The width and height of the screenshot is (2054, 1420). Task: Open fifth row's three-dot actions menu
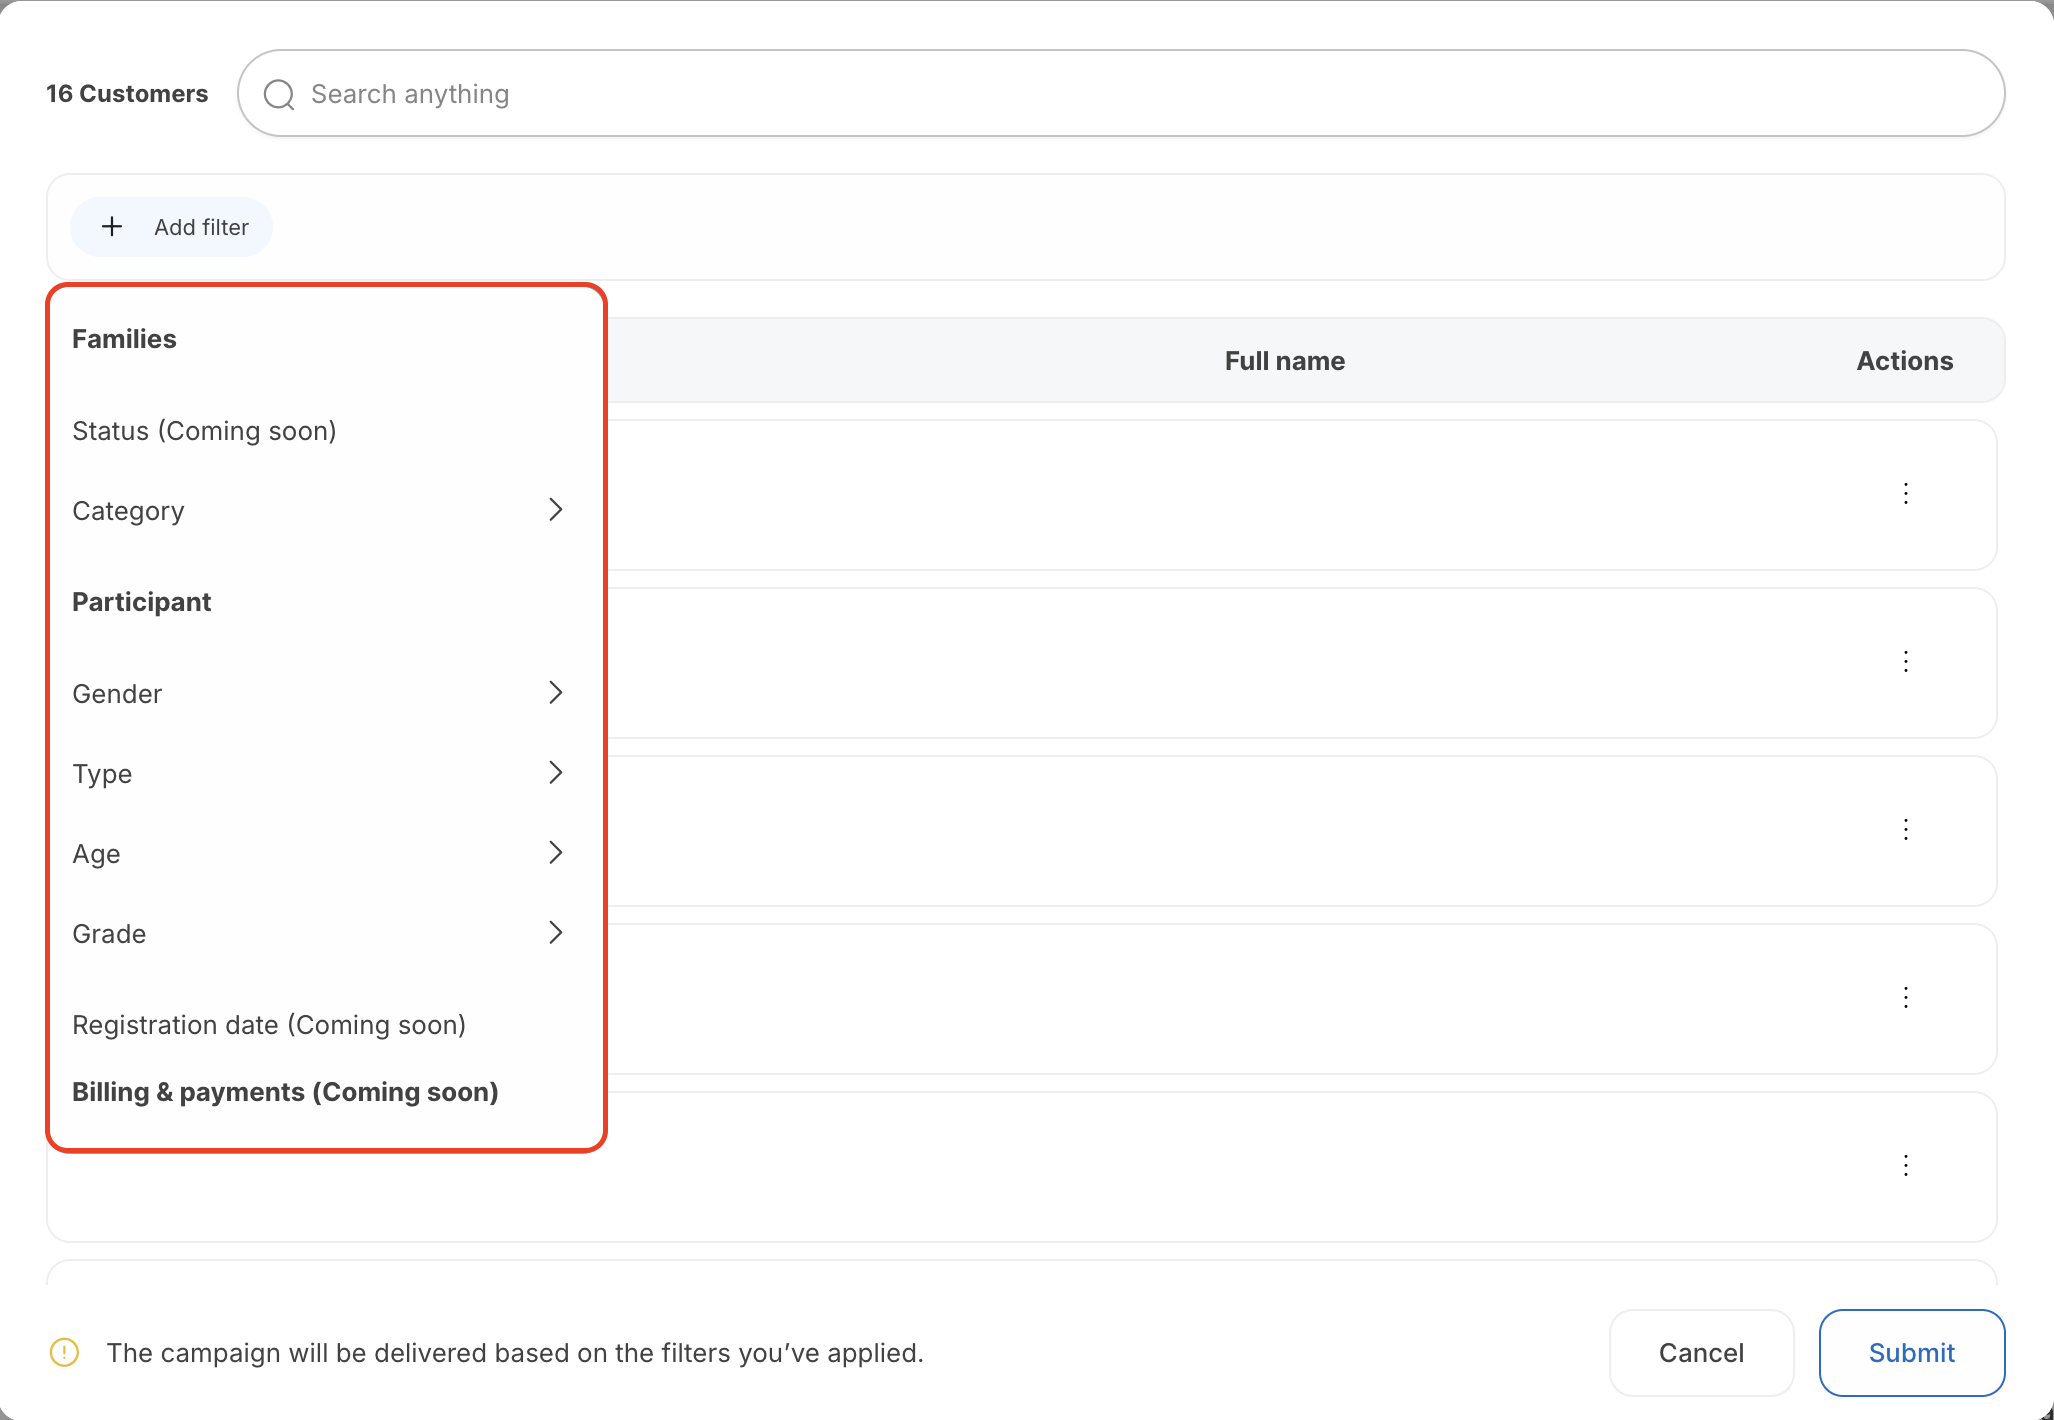1906,1165
